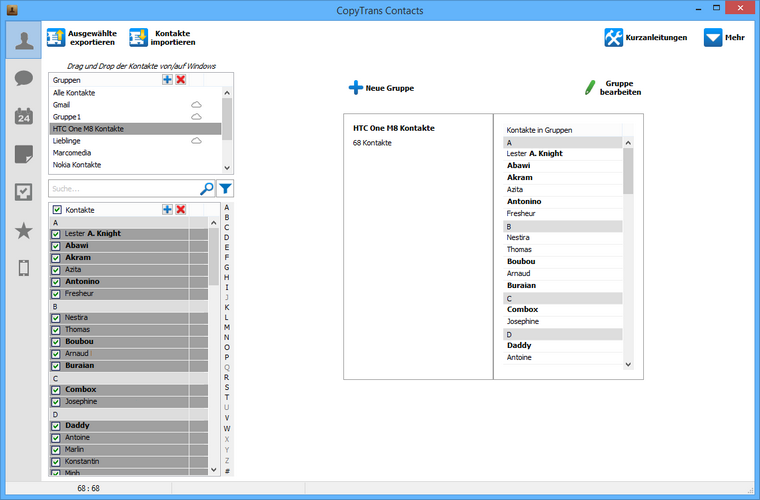Click the Gruppe bearbeiten button
760x500 pixels.
point(614,88)
